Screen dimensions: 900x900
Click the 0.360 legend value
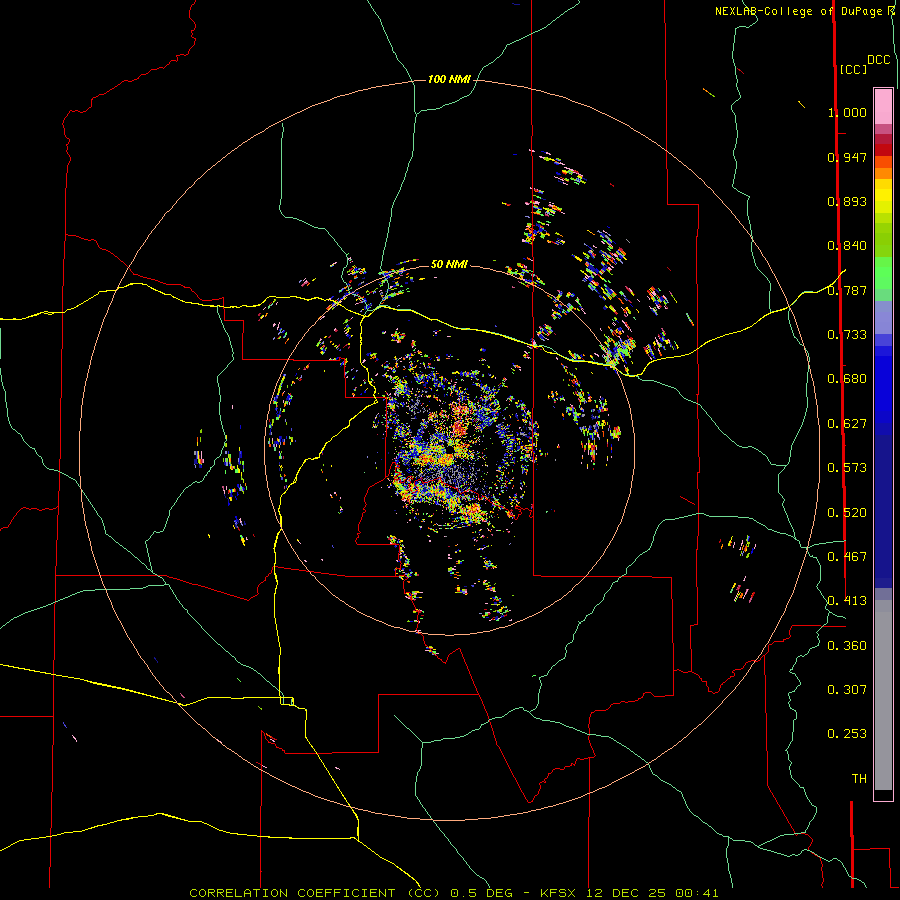coord(847,645)
